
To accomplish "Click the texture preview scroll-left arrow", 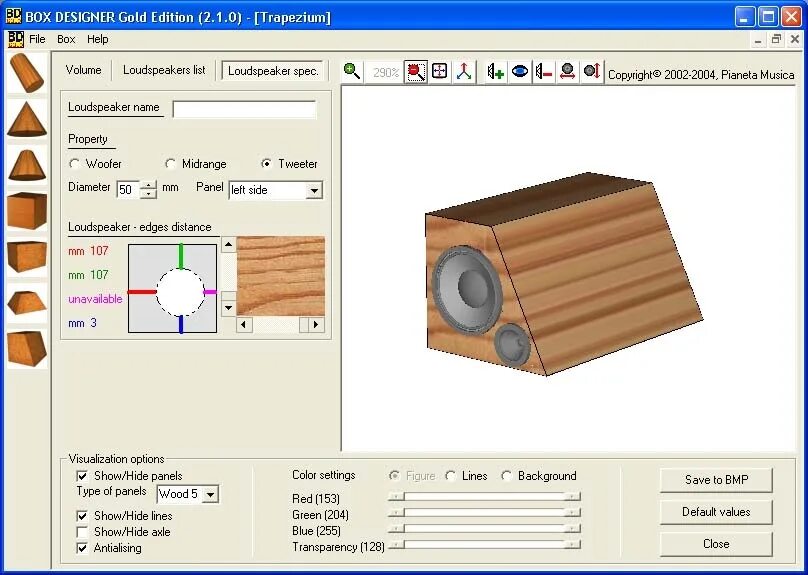I will click(x=244, y=325).
